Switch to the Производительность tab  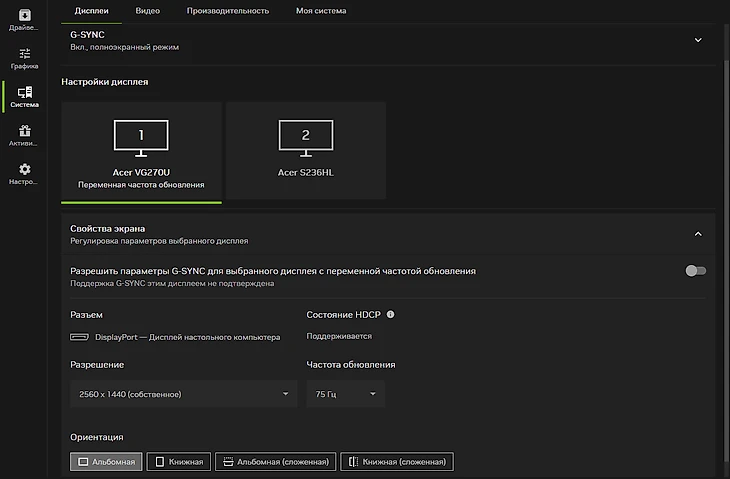pos(227,11)
